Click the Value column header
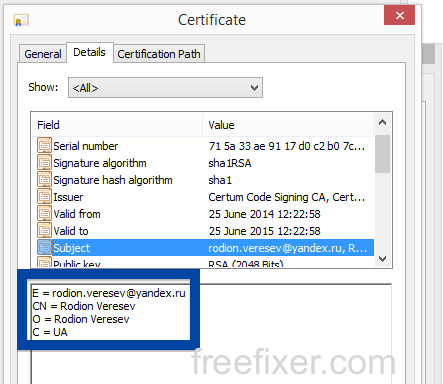Viewport: 443px width, 384px height. pos(288,125)
